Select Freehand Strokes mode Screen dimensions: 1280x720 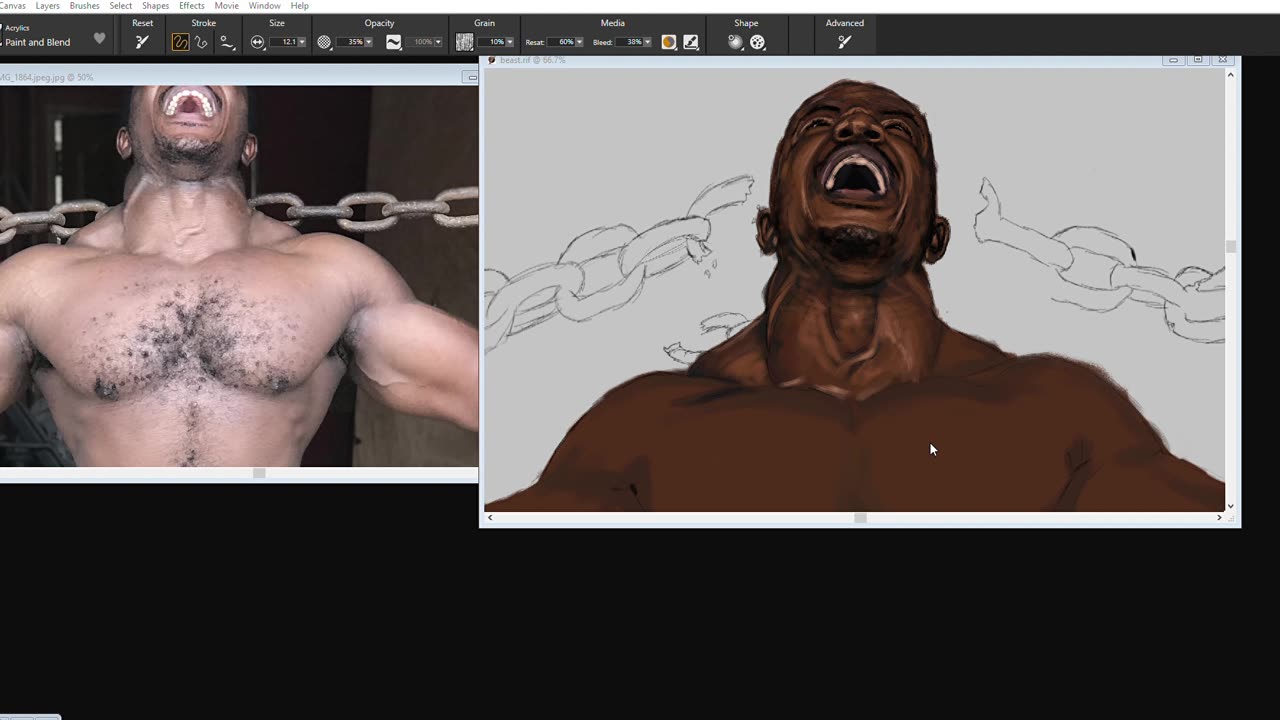(180, 42)
